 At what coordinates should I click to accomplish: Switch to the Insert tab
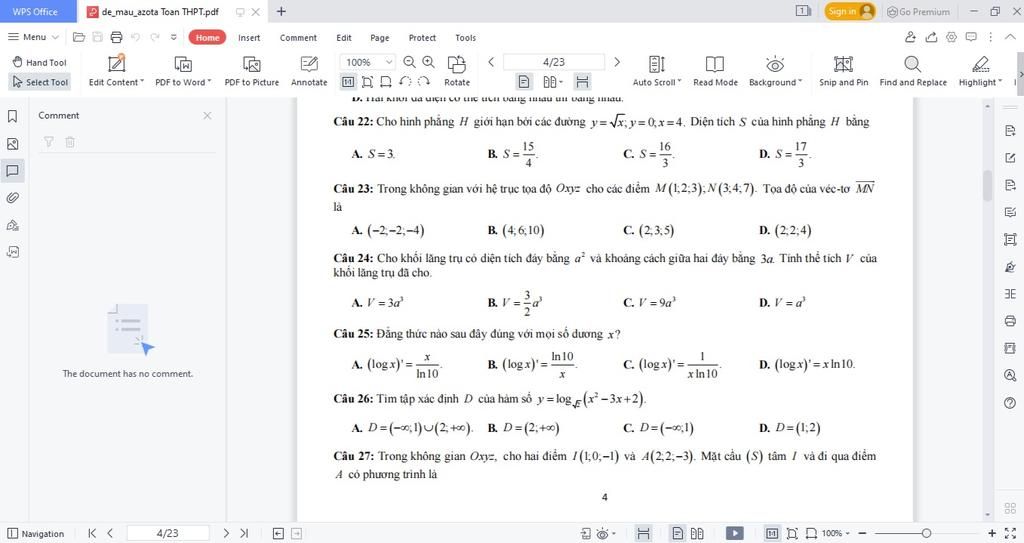249,38
